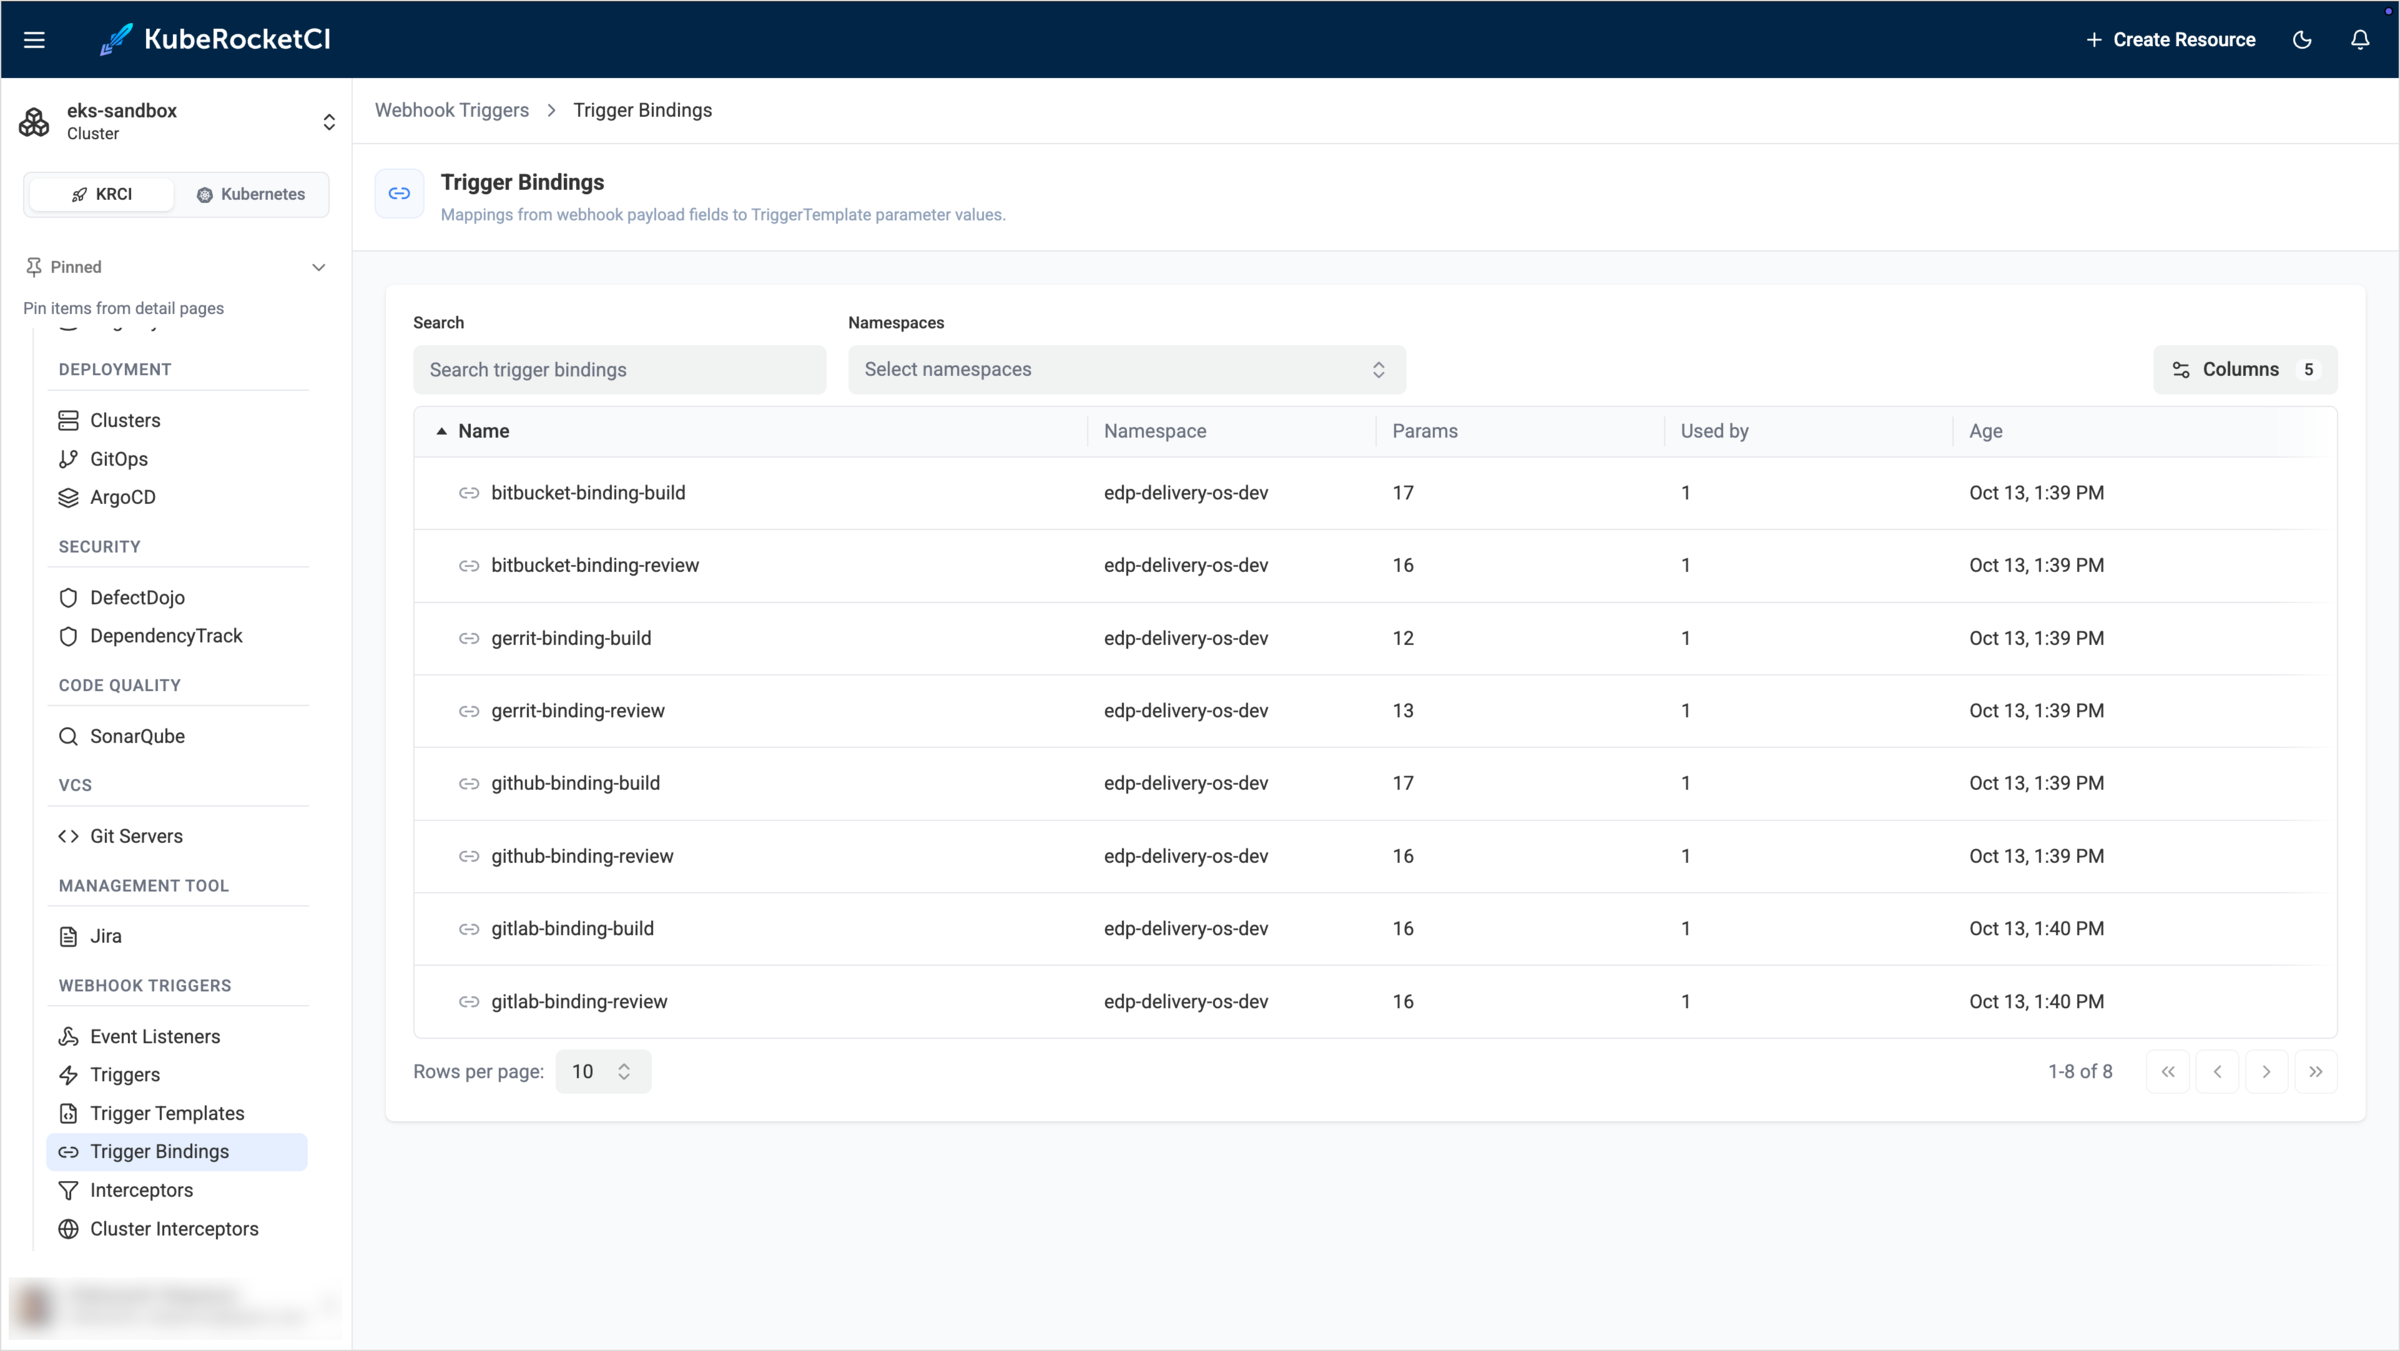Screen dimensions: 2400x1351
Task: Click the Create Resource button
Action: click(2170, 40)
